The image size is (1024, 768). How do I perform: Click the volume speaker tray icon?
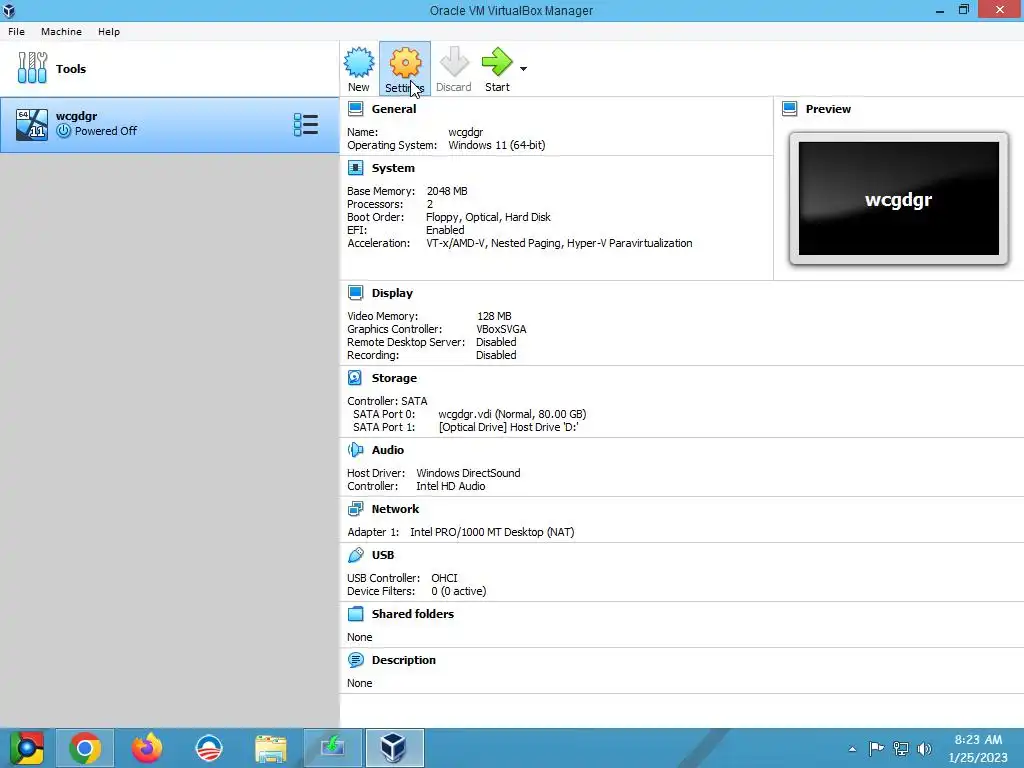coord(925,748)
